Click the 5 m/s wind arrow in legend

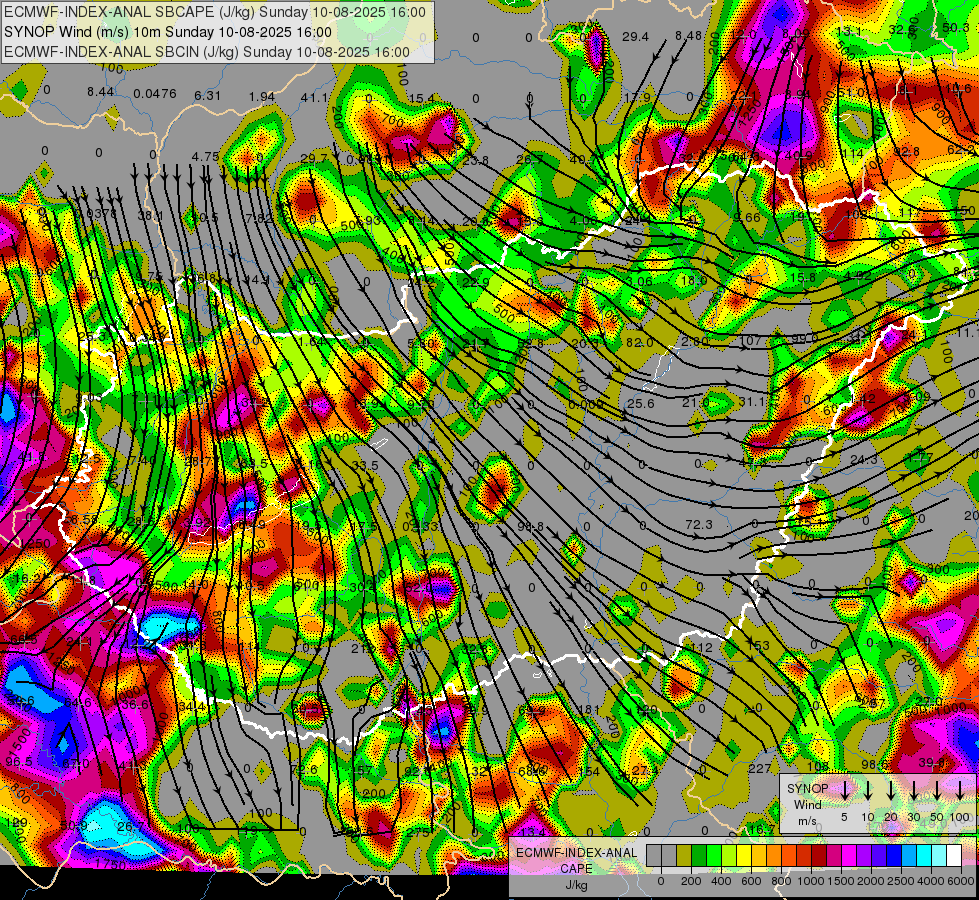pos(845,791)
